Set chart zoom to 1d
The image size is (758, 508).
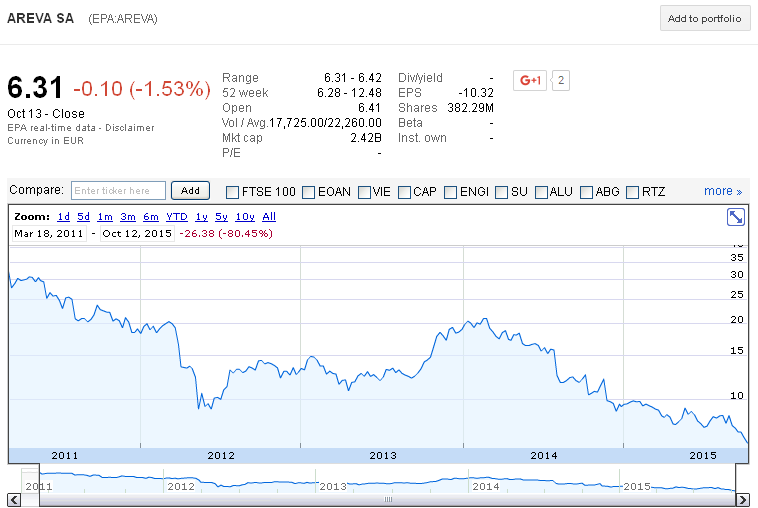[x=63, y=217]
